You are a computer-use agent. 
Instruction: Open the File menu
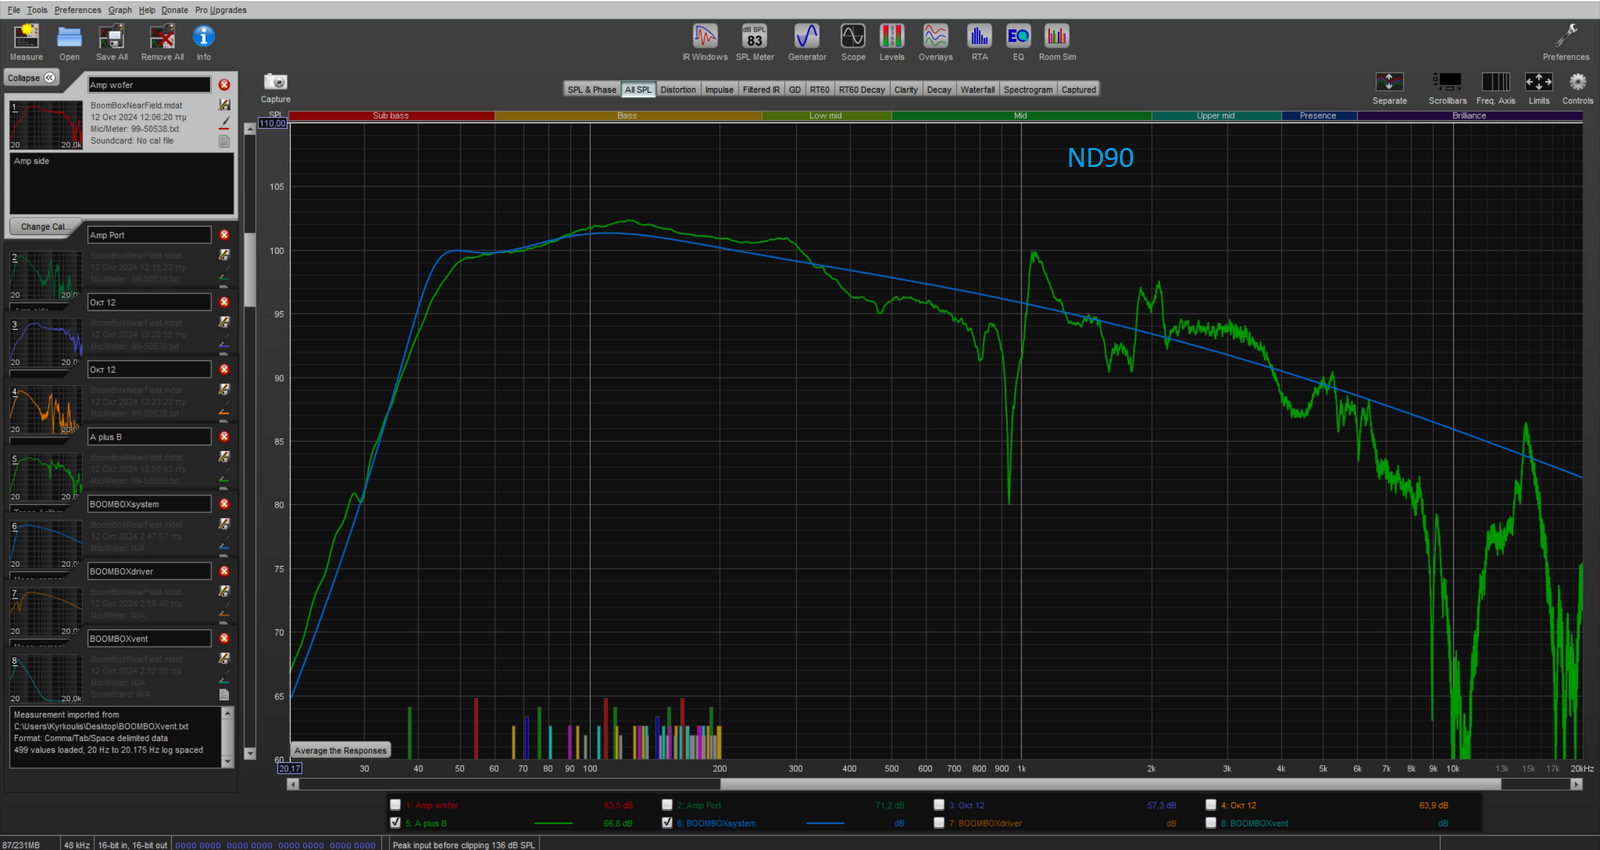pyautogui.click(x=14, y=10)
